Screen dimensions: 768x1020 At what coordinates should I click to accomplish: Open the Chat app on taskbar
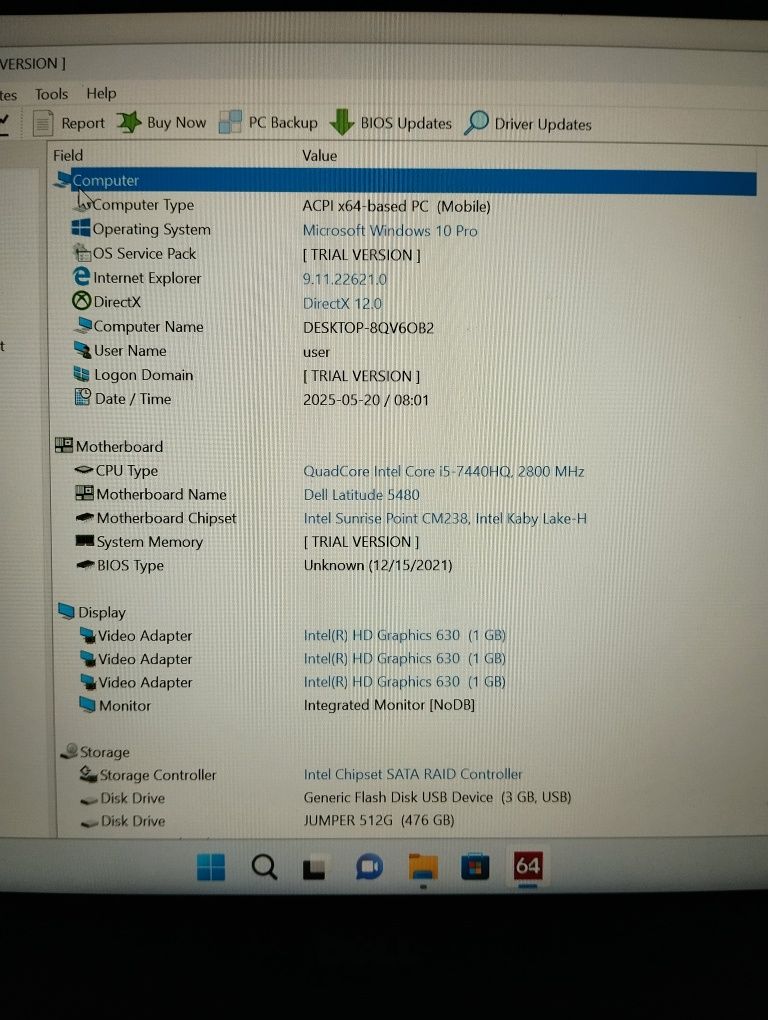(x=369, y=867)
